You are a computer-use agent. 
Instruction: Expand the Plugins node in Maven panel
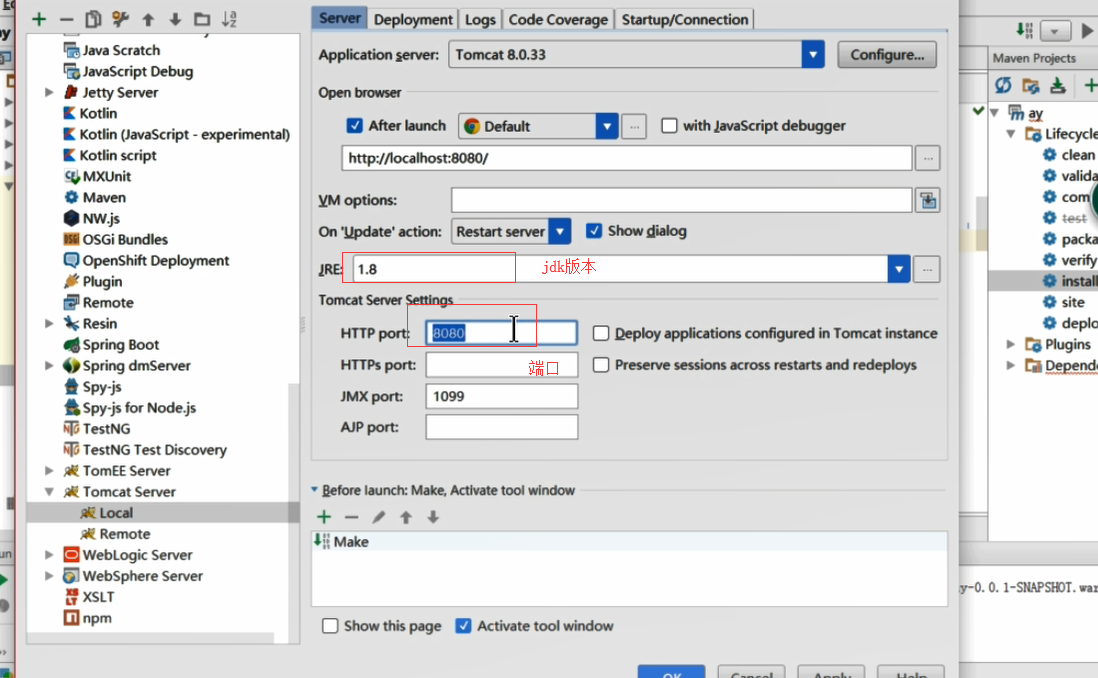point(1010,344)
